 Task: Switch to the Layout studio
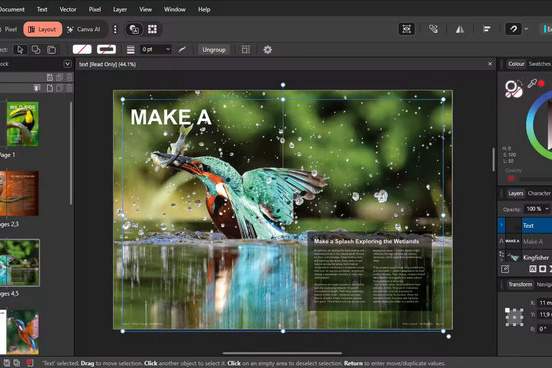[x=43, y=29]
